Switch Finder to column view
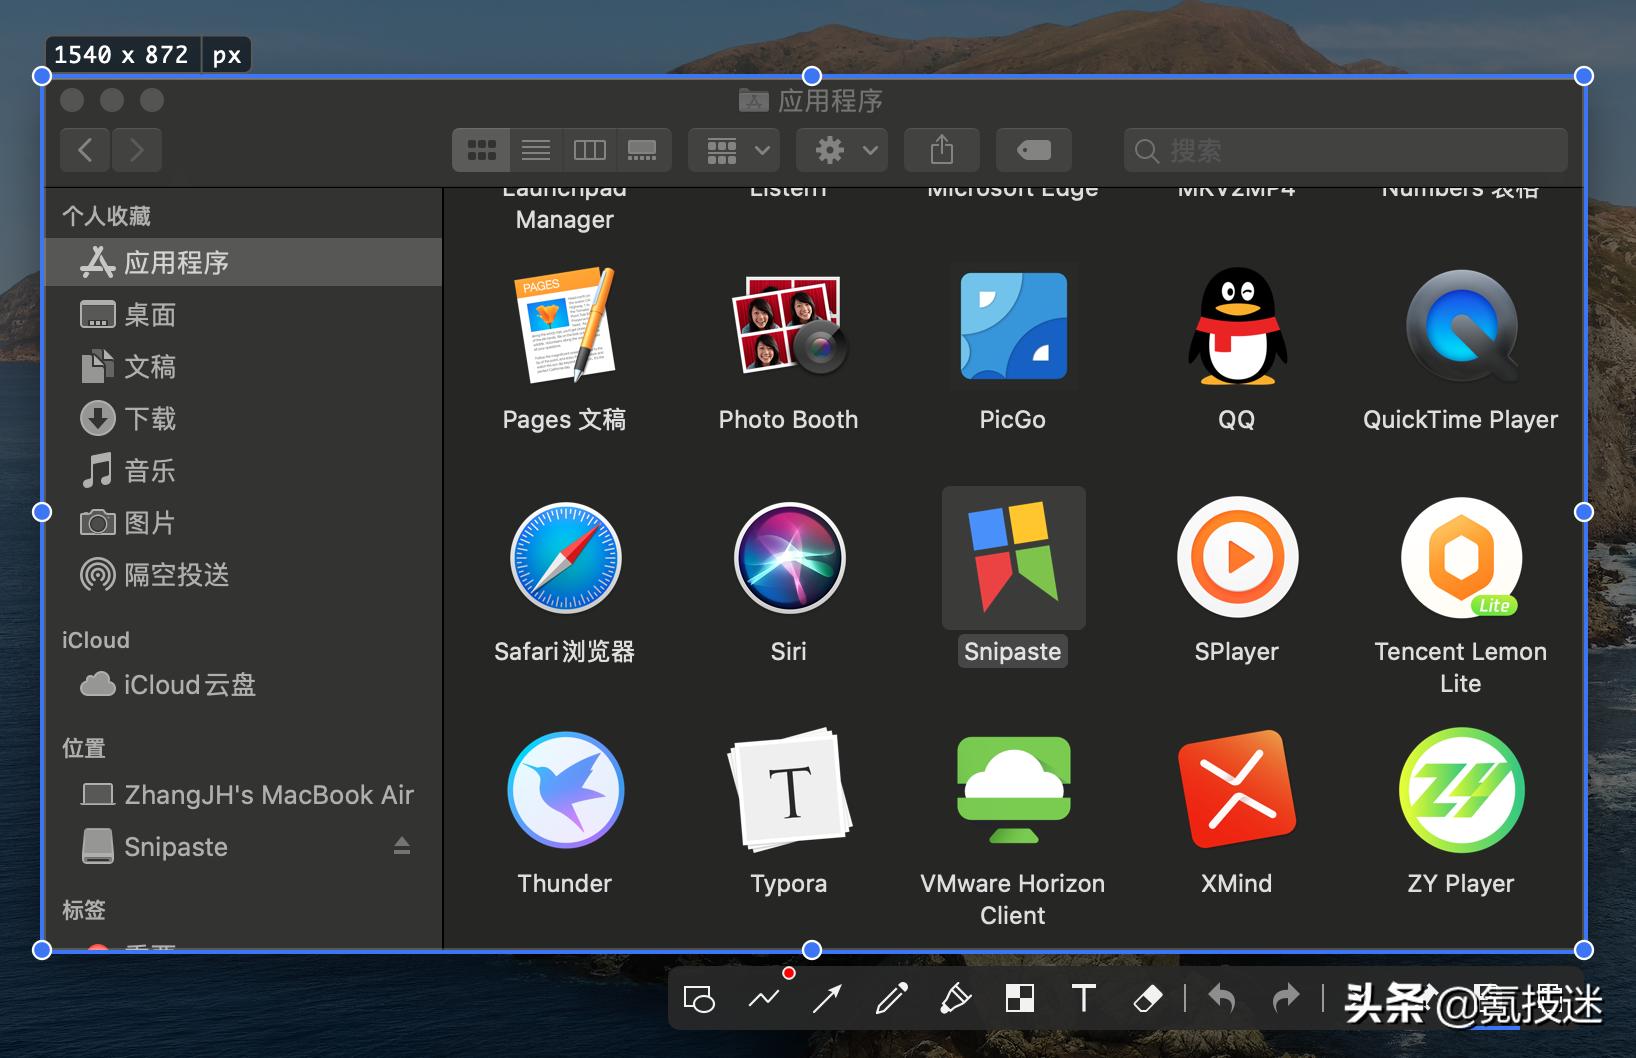1636x1058 pixels. 590,150
